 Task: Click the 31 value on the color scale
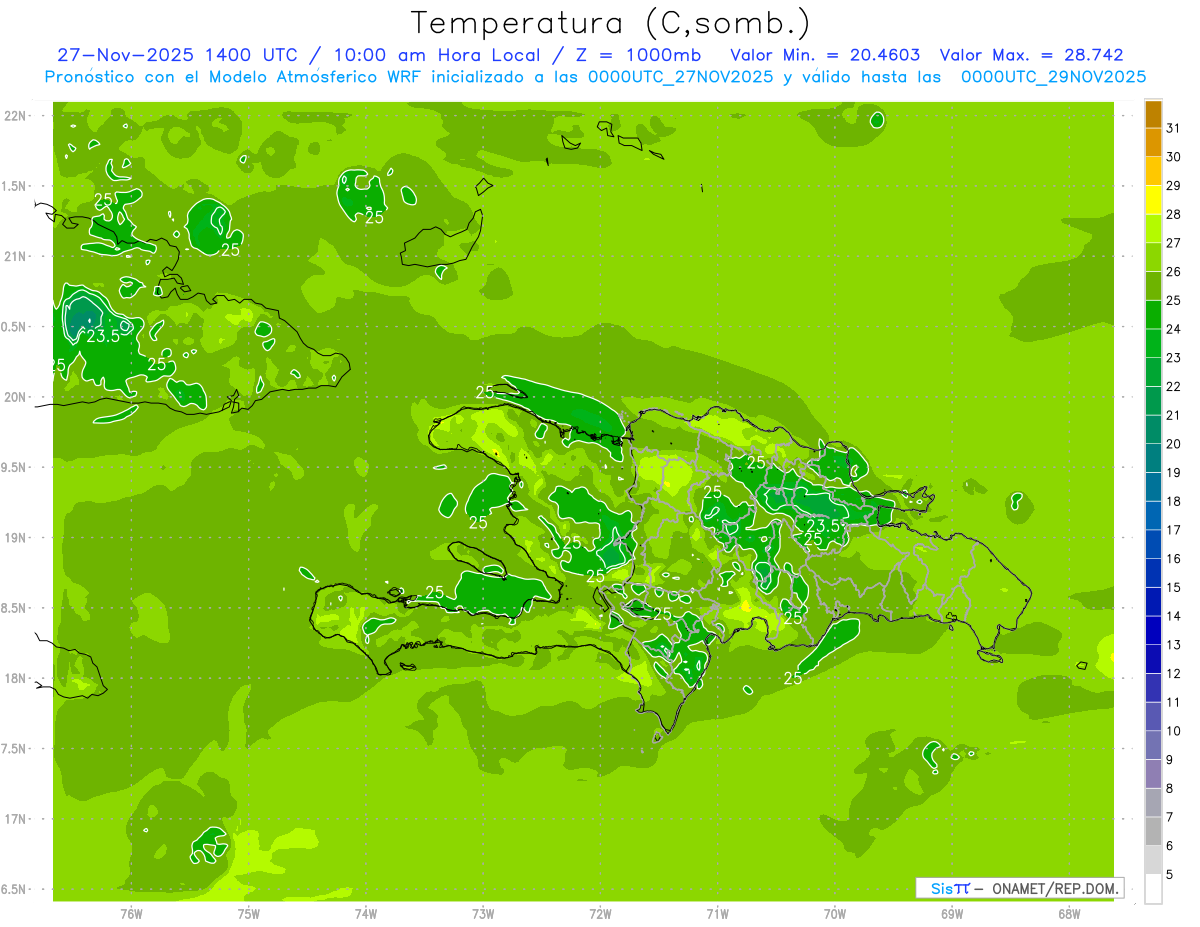point(1173,128)
